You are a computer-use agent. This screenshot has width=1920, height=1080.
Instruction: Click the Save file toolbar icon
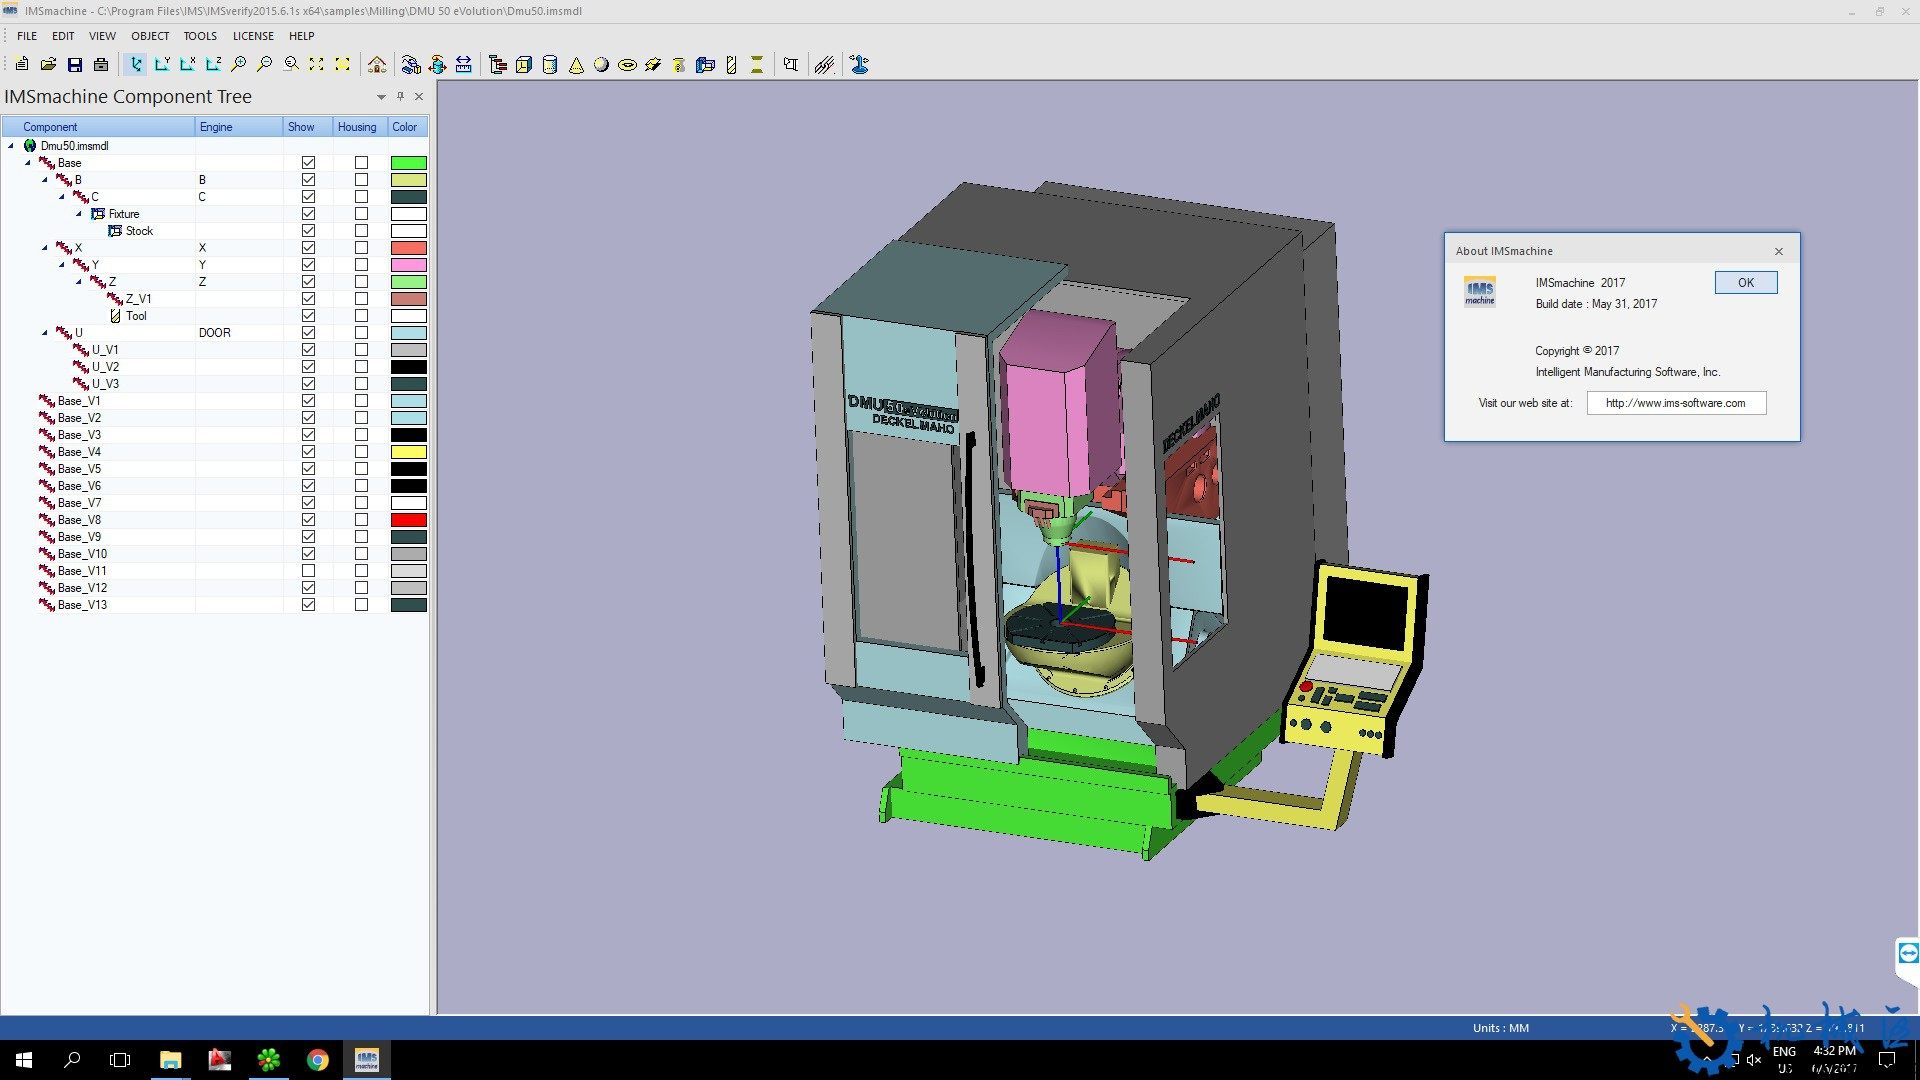pos(74,65)
